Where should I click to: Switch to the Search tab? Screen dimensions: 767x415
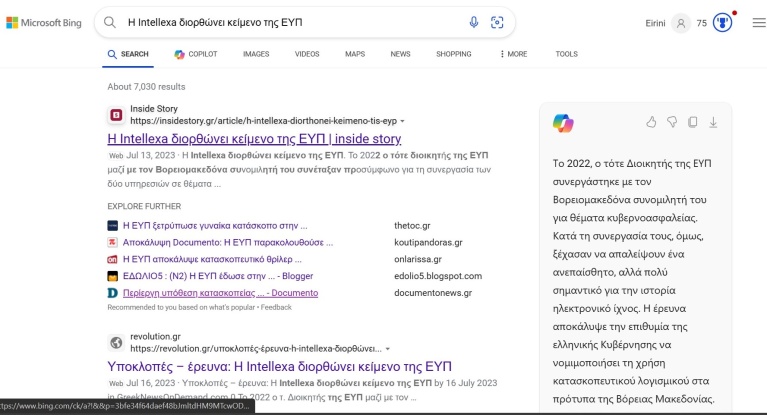128,54
